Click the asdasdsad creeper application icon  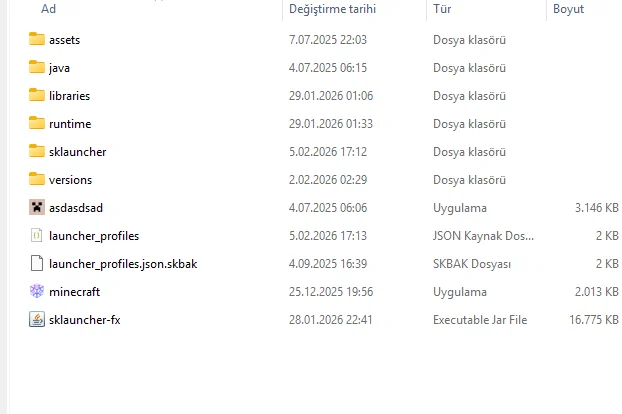[37, 207]
